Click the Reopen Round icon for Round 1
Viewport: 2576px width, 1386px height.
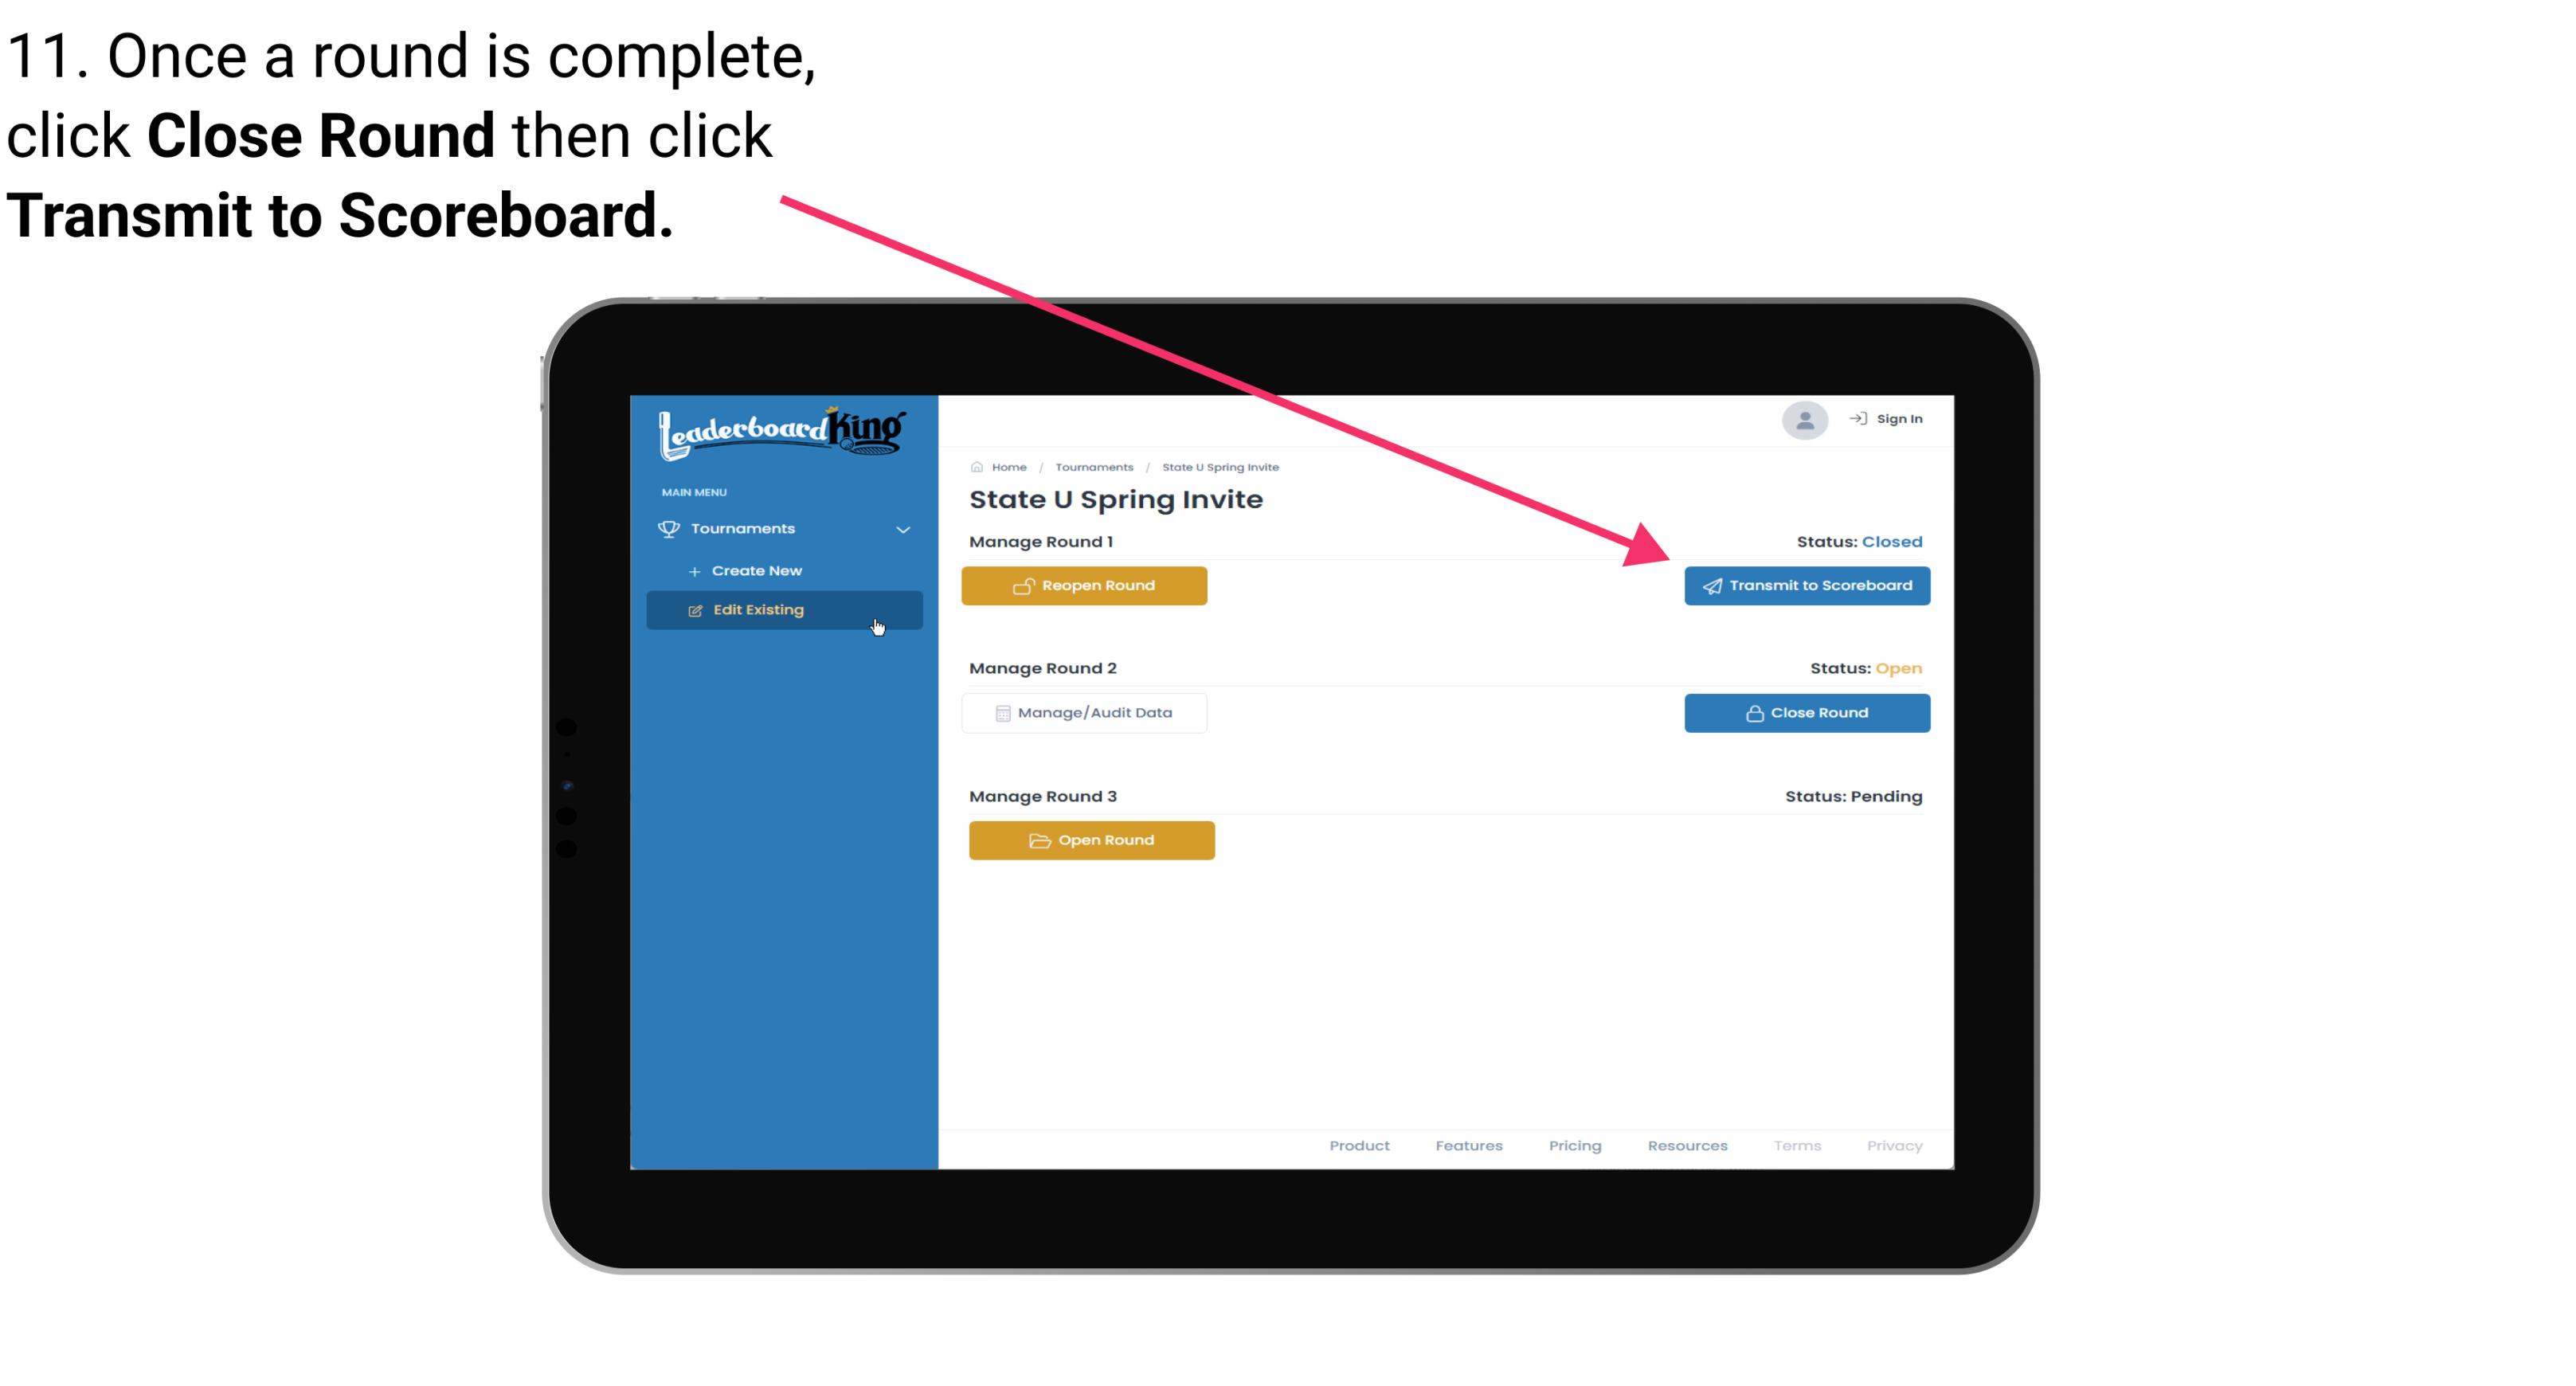click(x=1024, y=585)
